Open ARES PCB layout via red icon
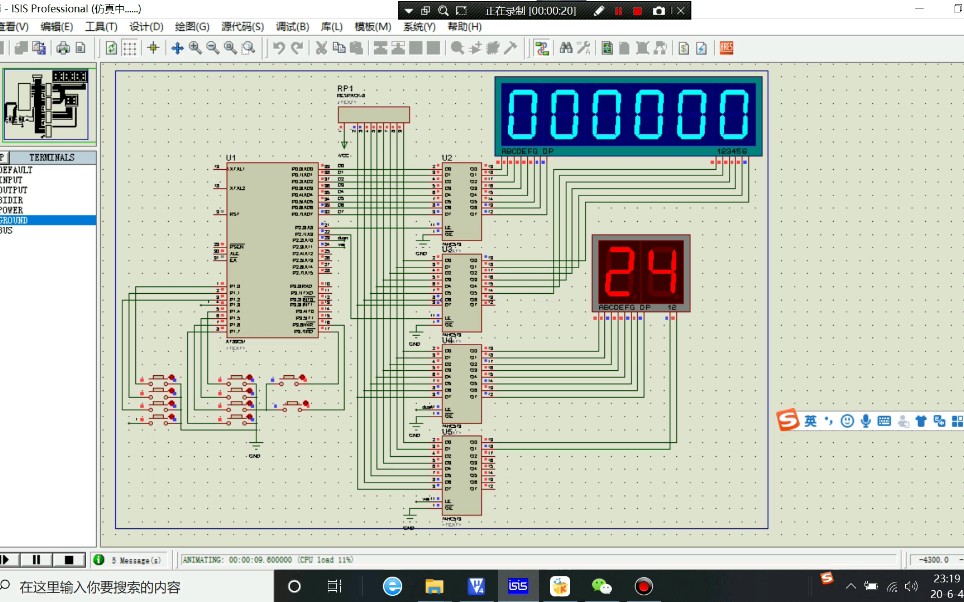The image size is (964, 602). coord(727,48)
